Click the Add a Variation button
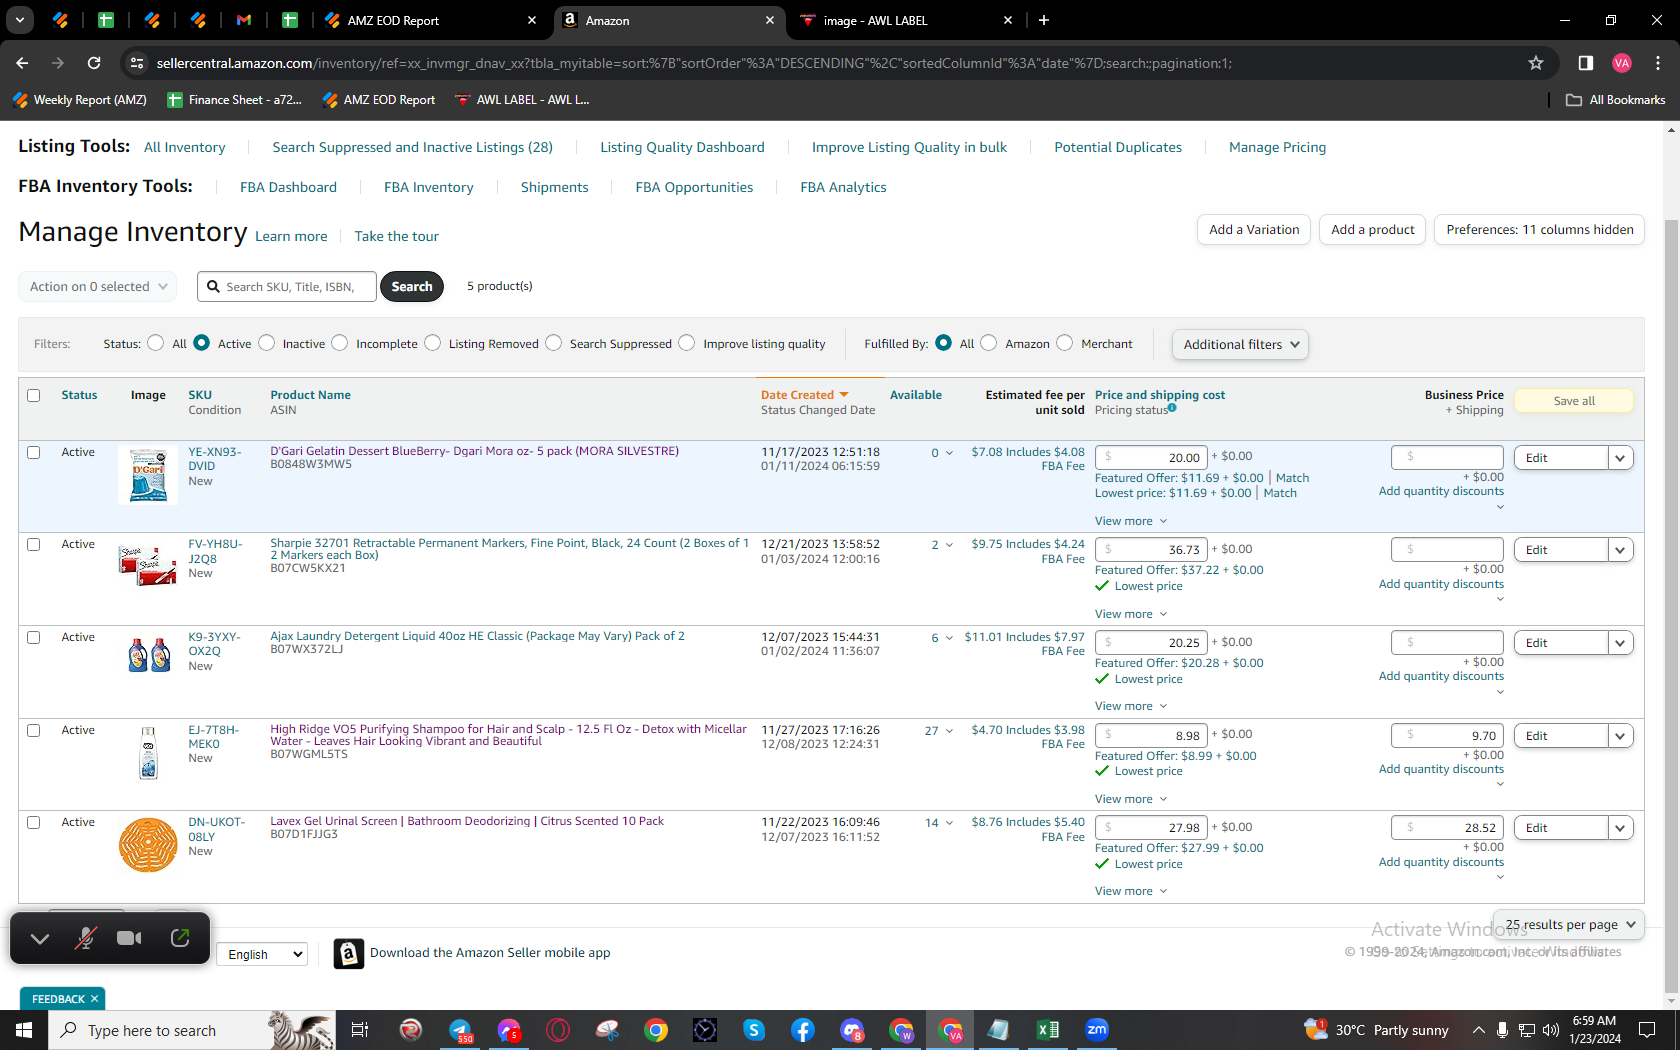Viewport: 1680px width, 1050px height. [x=1254, y=230]
